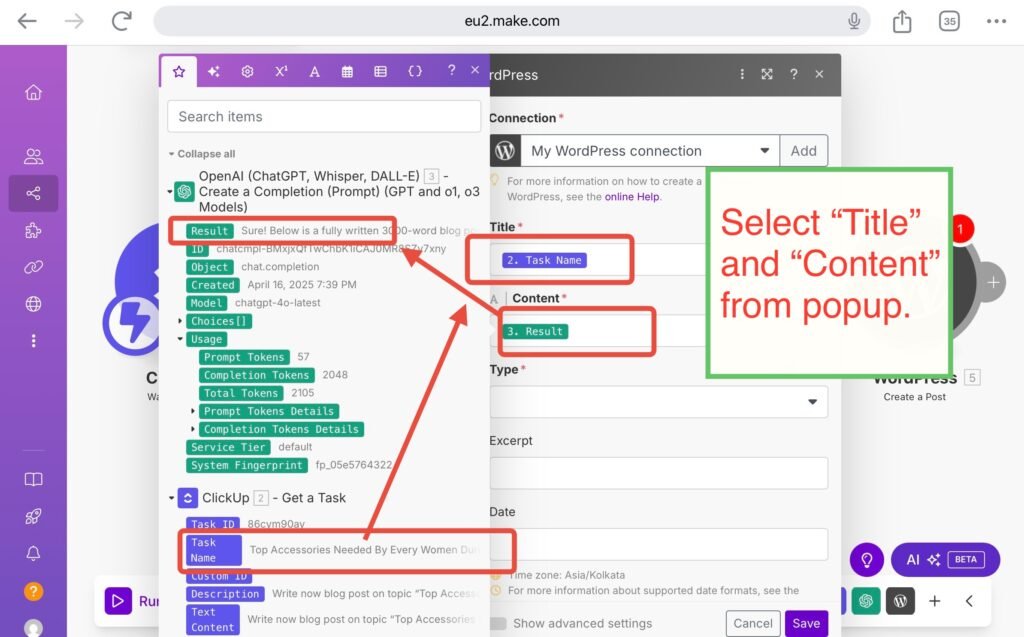Tap the microphone icon in the address bar
The height and width of the screenshot is (637, 1024).
click(854, 21)
